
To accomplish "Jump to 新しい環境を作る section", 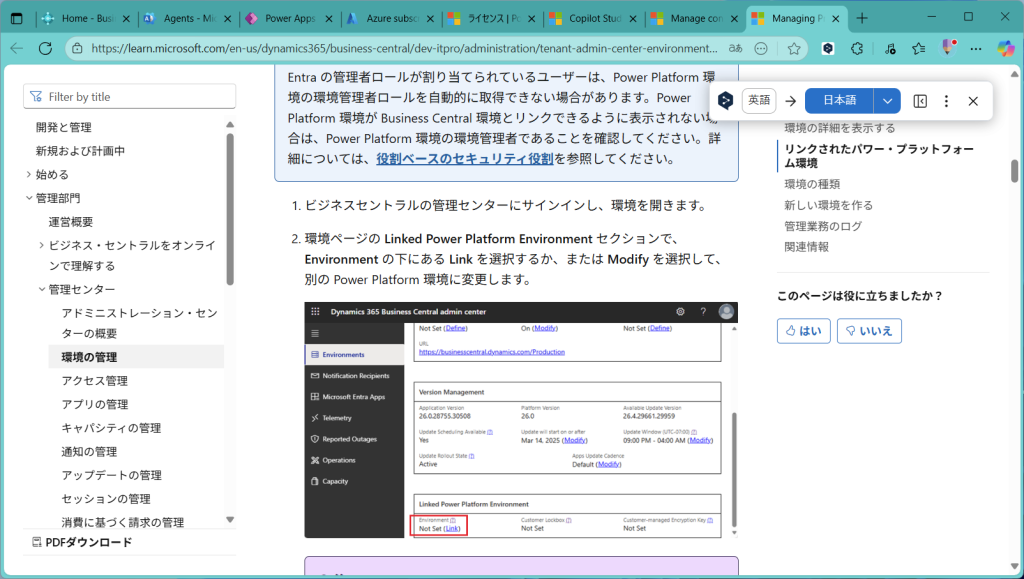I will (829, 205).
